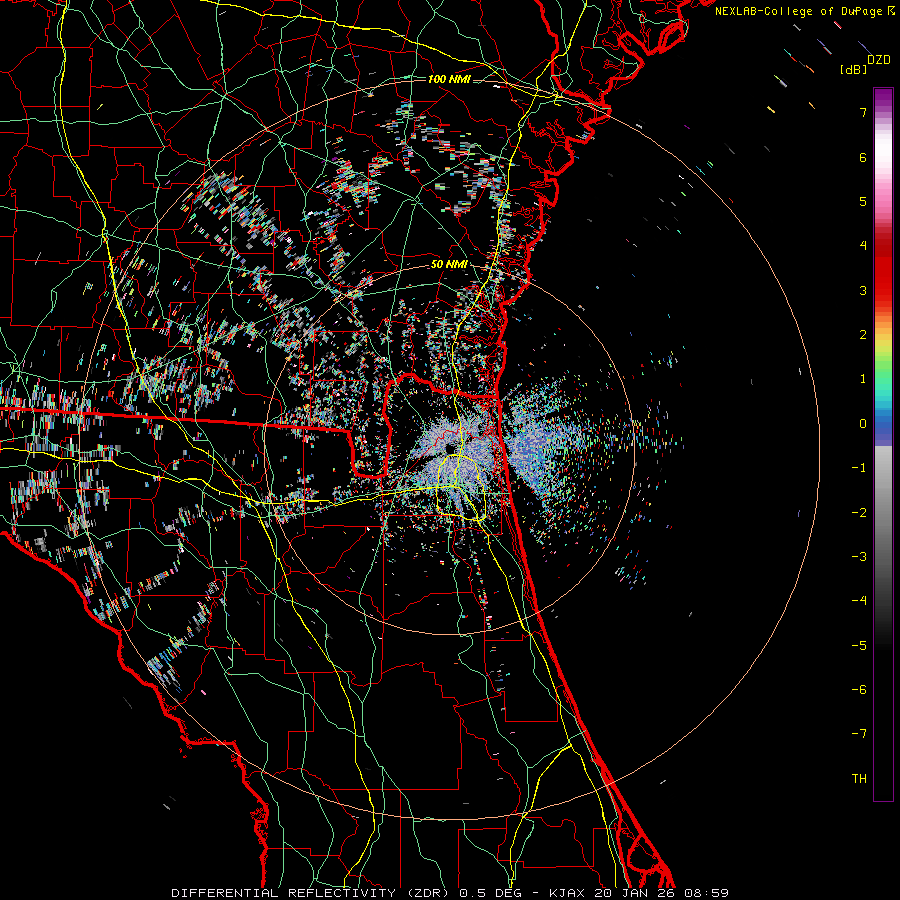Click the KJAX station identifier in the caption
The height and width of the screenshot is (900, 900).
[x=568, y=893]
